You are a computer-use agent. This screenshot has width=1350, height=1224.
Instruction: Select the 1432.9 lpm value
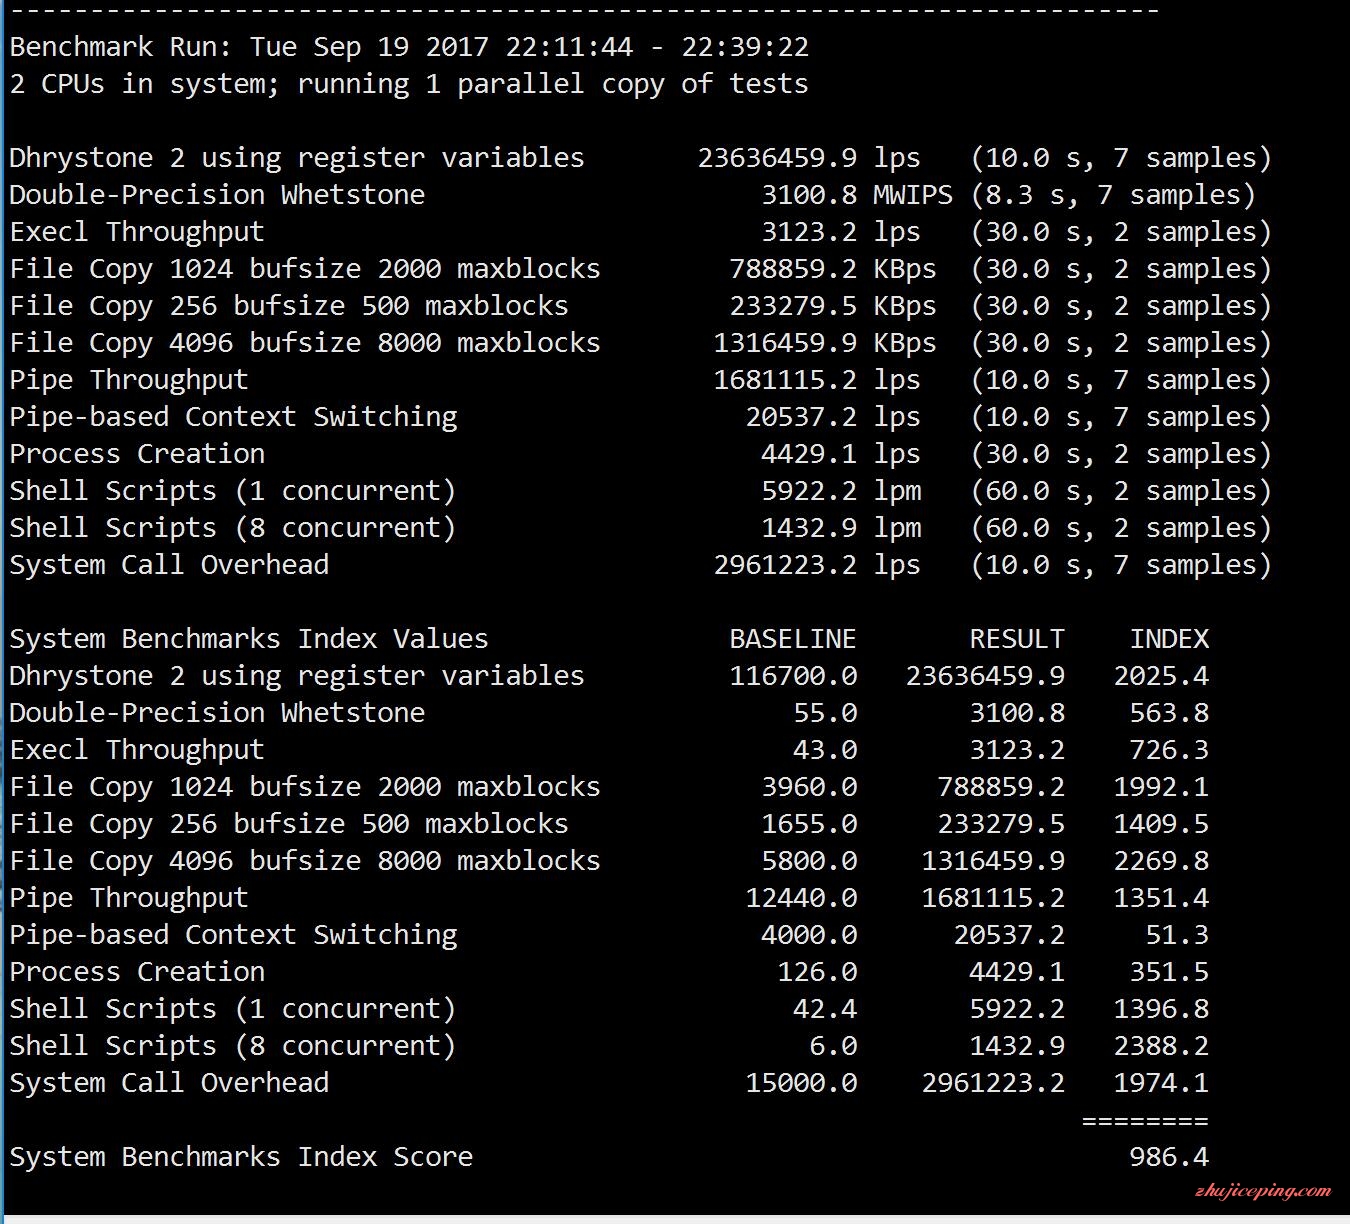[840, 528]
